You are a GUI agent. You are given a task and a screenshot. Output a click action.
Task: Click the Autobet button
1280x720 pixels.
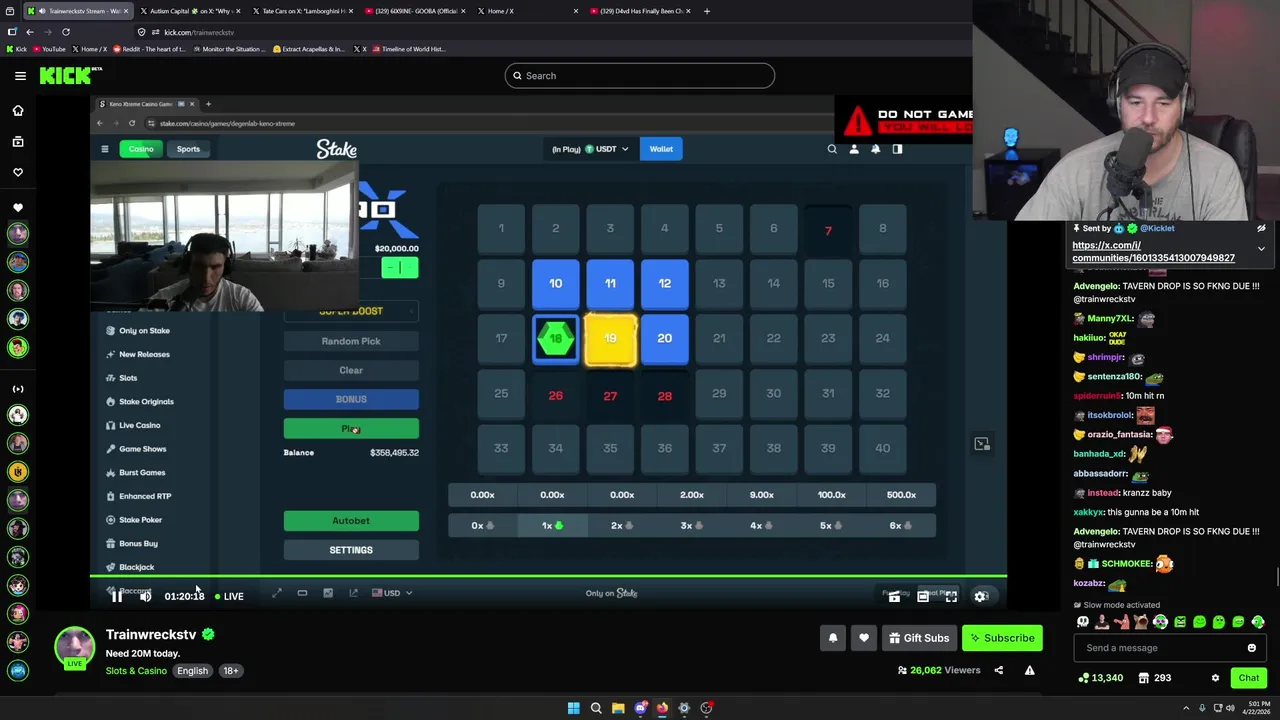click(351, 521)
